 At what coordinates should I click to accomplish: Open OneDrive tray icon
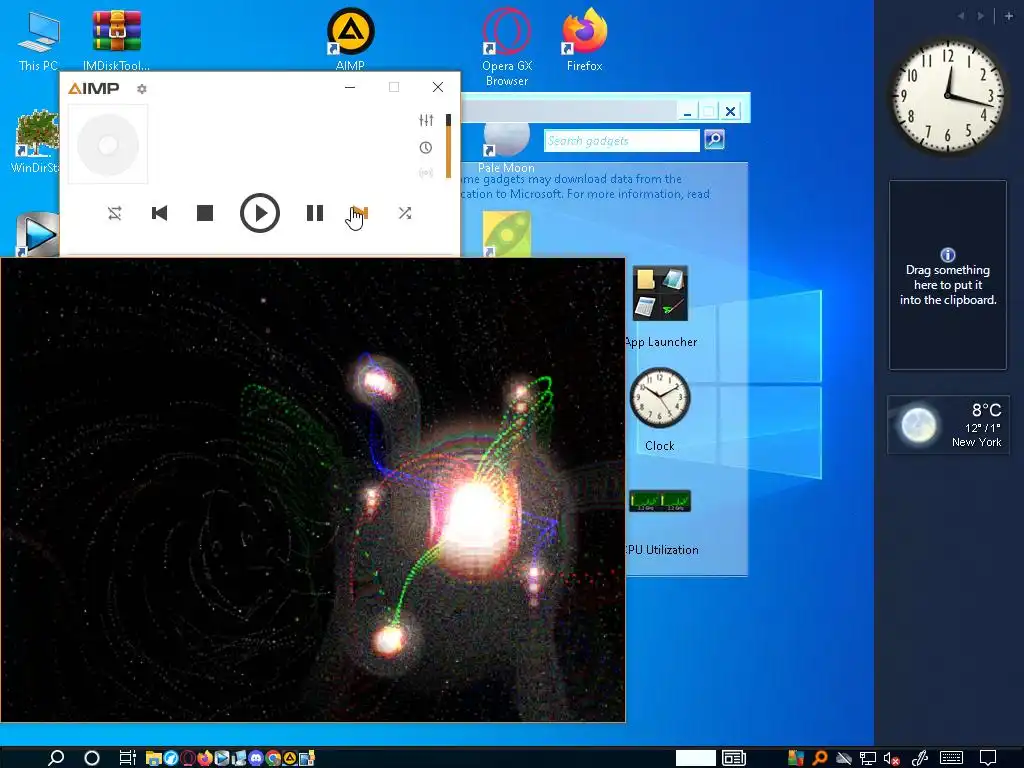[x=844, y=758]
